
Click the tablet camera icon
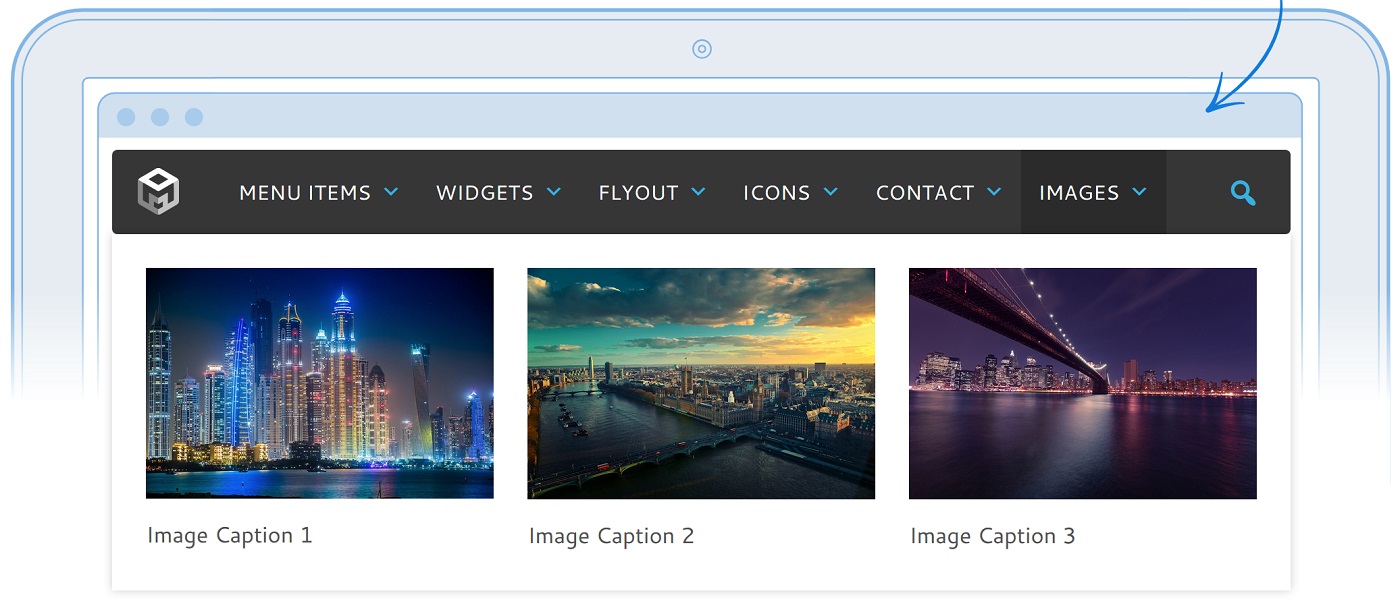[x=702, y=49]
